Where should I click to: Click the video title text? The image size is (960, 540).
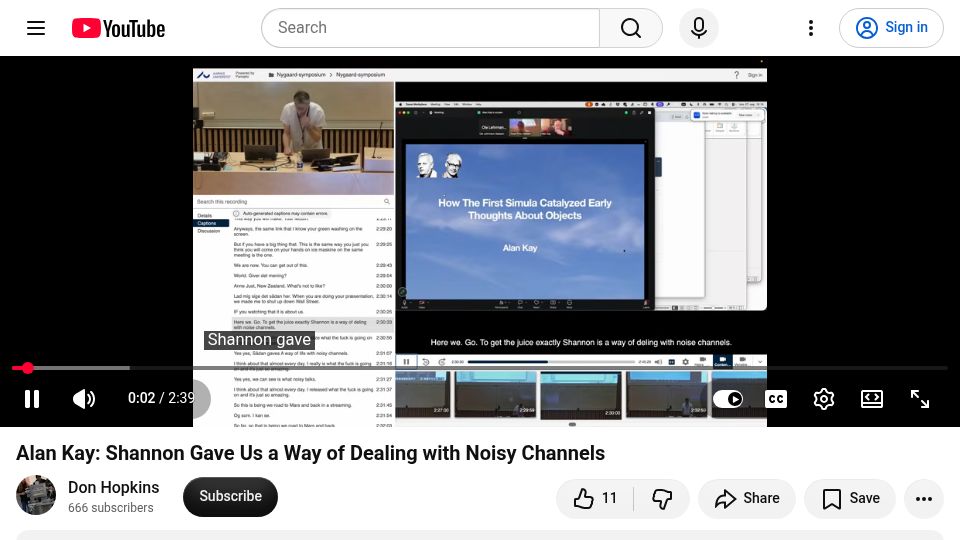click(310, 453)
